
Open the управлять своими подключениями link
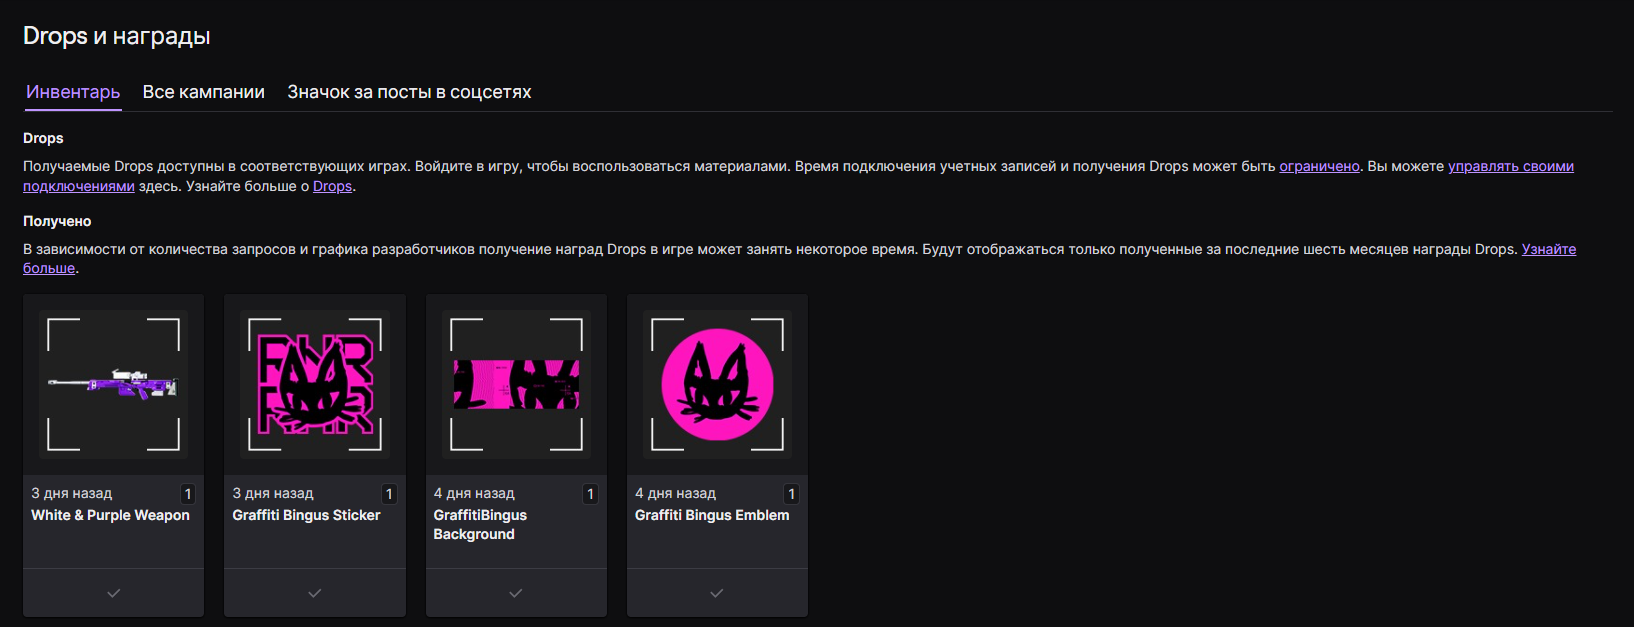pyautogui.click(x=1510, y=167)
